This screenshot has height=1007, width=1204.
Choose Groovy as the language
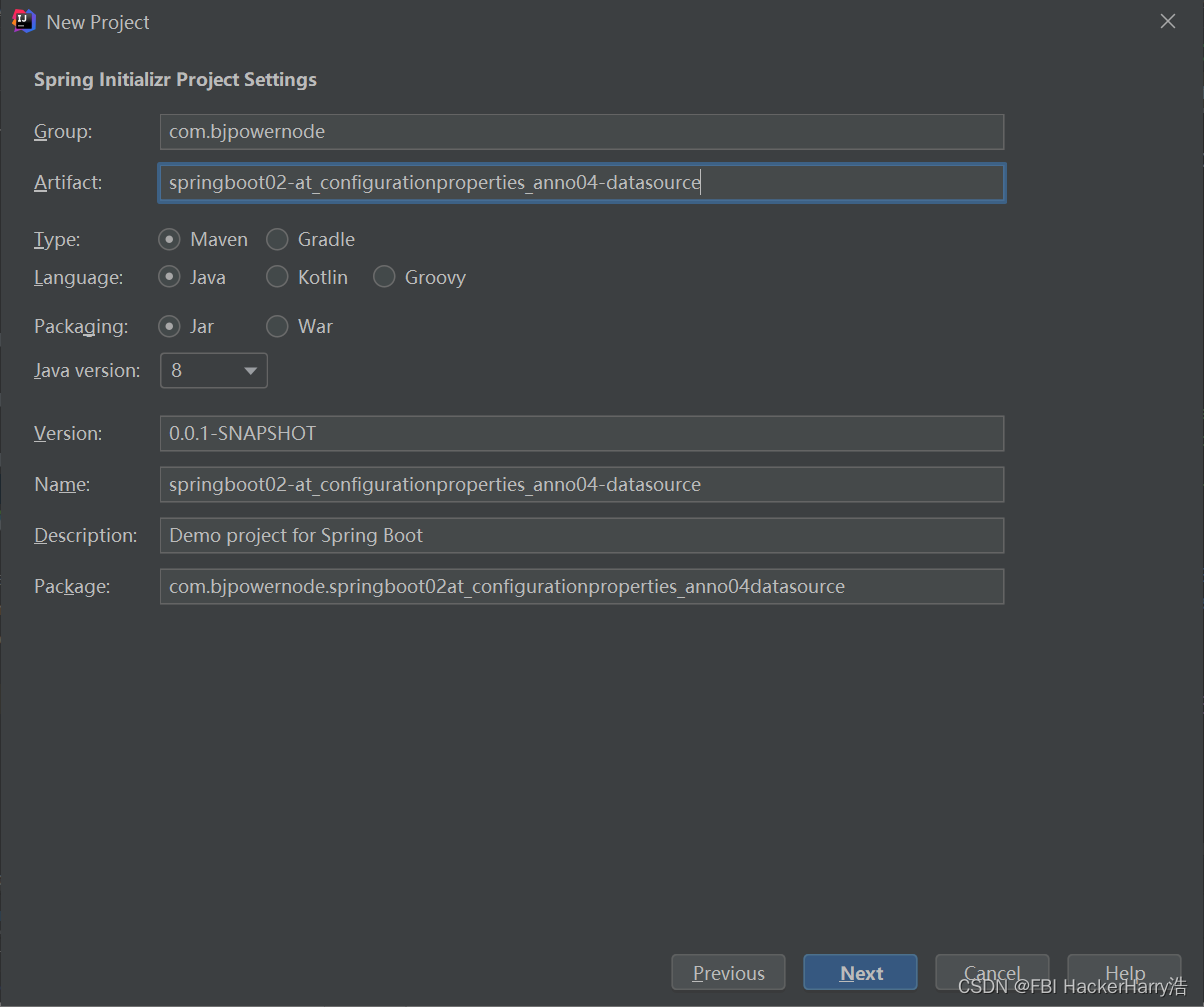tap(385, 277)
